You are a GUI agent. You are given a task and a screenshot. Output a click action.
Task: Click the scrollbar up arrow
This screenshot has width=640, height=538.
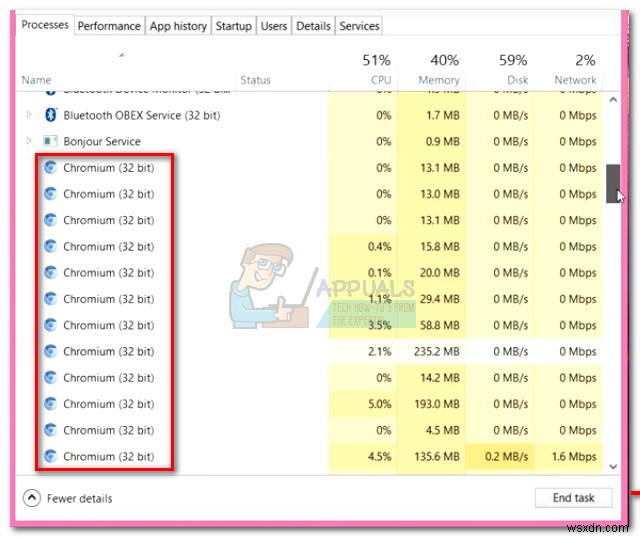coord(613,100)
